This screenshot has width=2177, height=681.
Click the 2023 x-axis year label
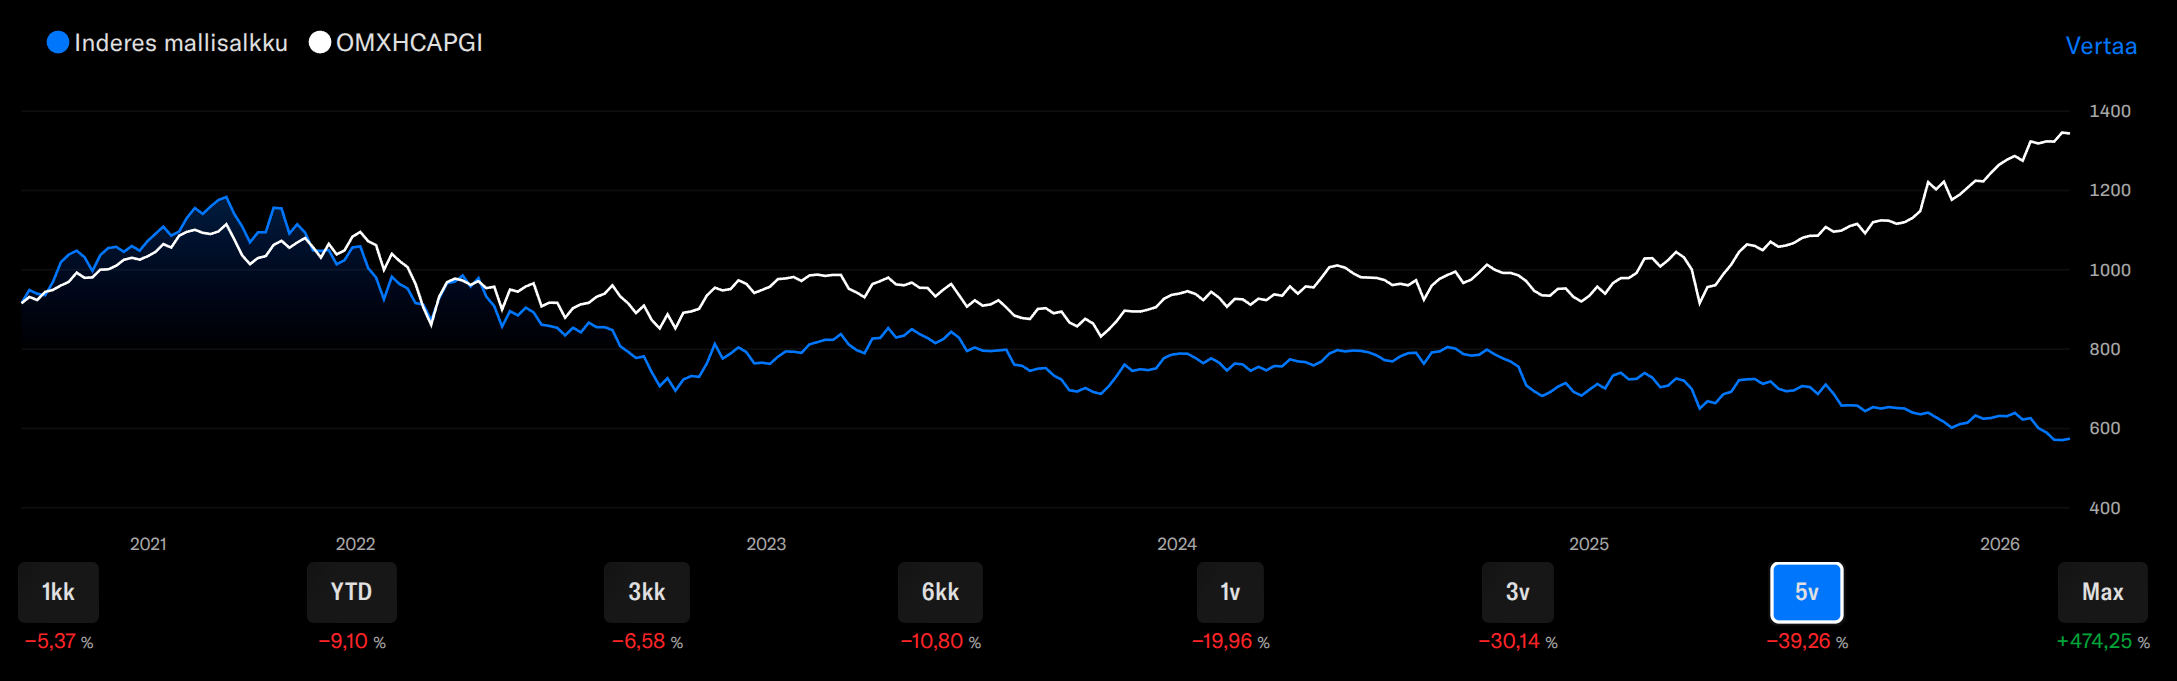coord(766,544)
